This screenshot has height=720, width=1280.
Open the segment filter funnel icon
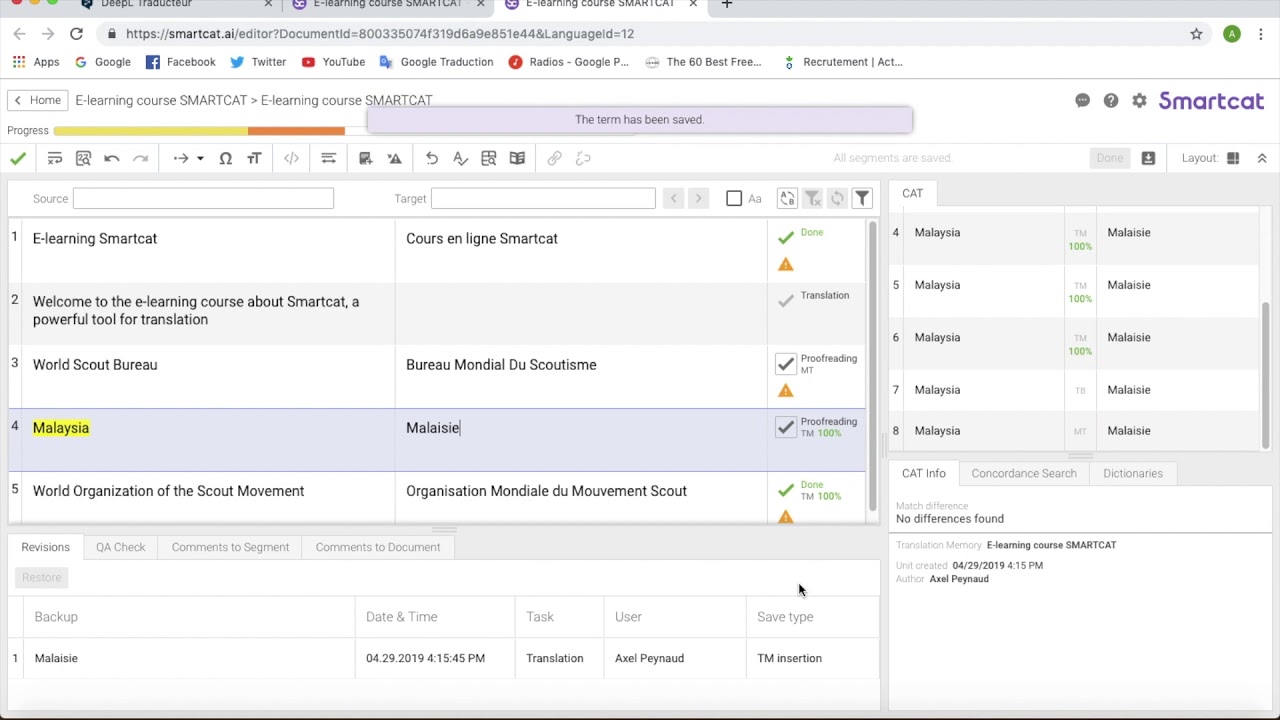863,198
